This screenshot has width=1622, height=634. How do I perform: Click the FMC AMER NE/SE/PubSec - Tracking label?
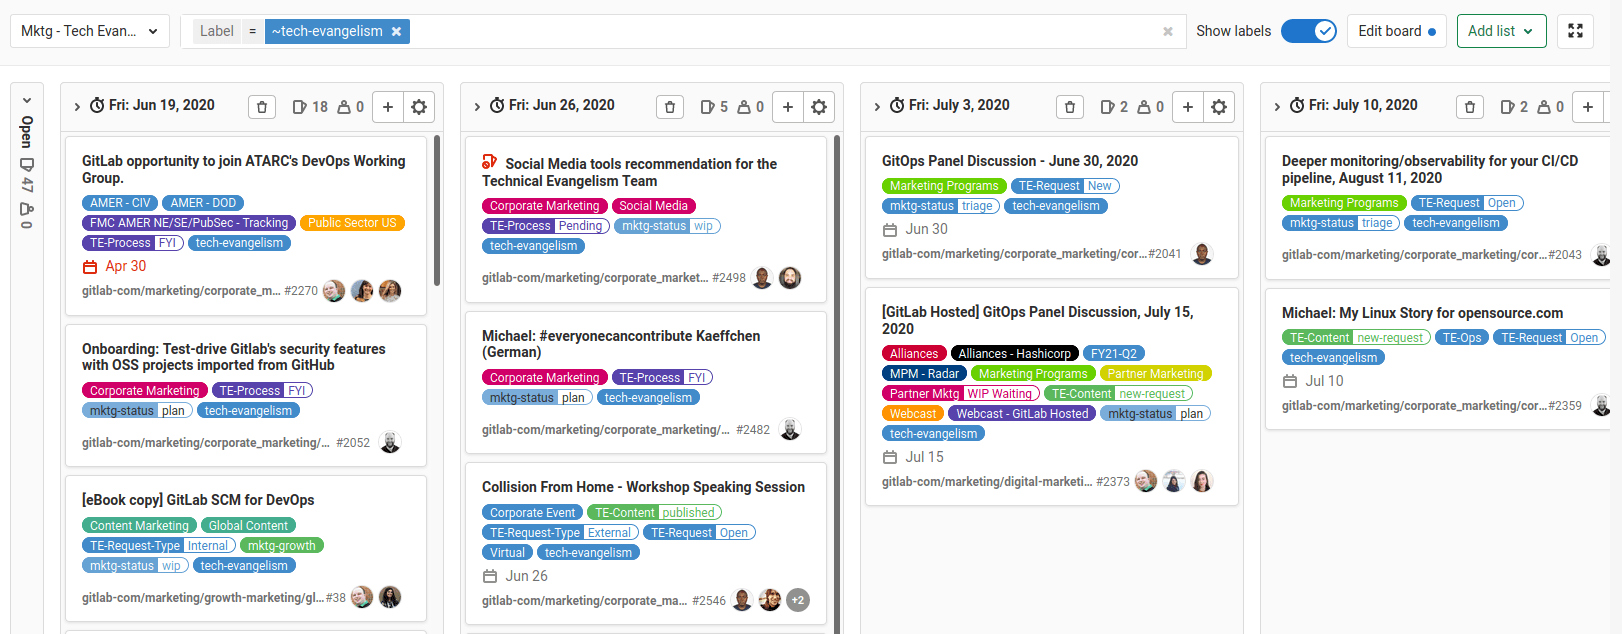click(x=189, y=223)
